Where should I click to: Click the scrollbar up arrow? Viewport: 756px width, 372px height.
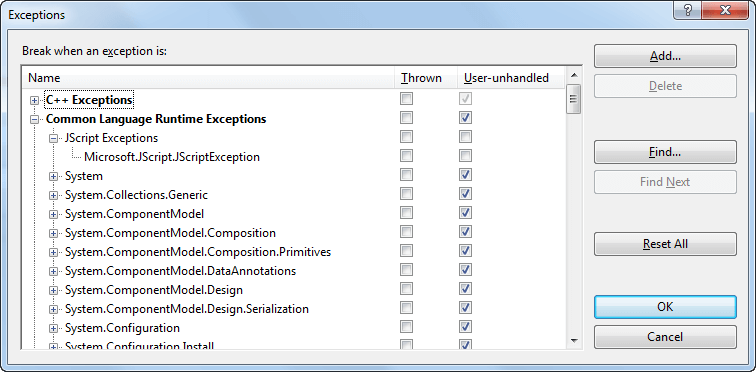(573, 75)
